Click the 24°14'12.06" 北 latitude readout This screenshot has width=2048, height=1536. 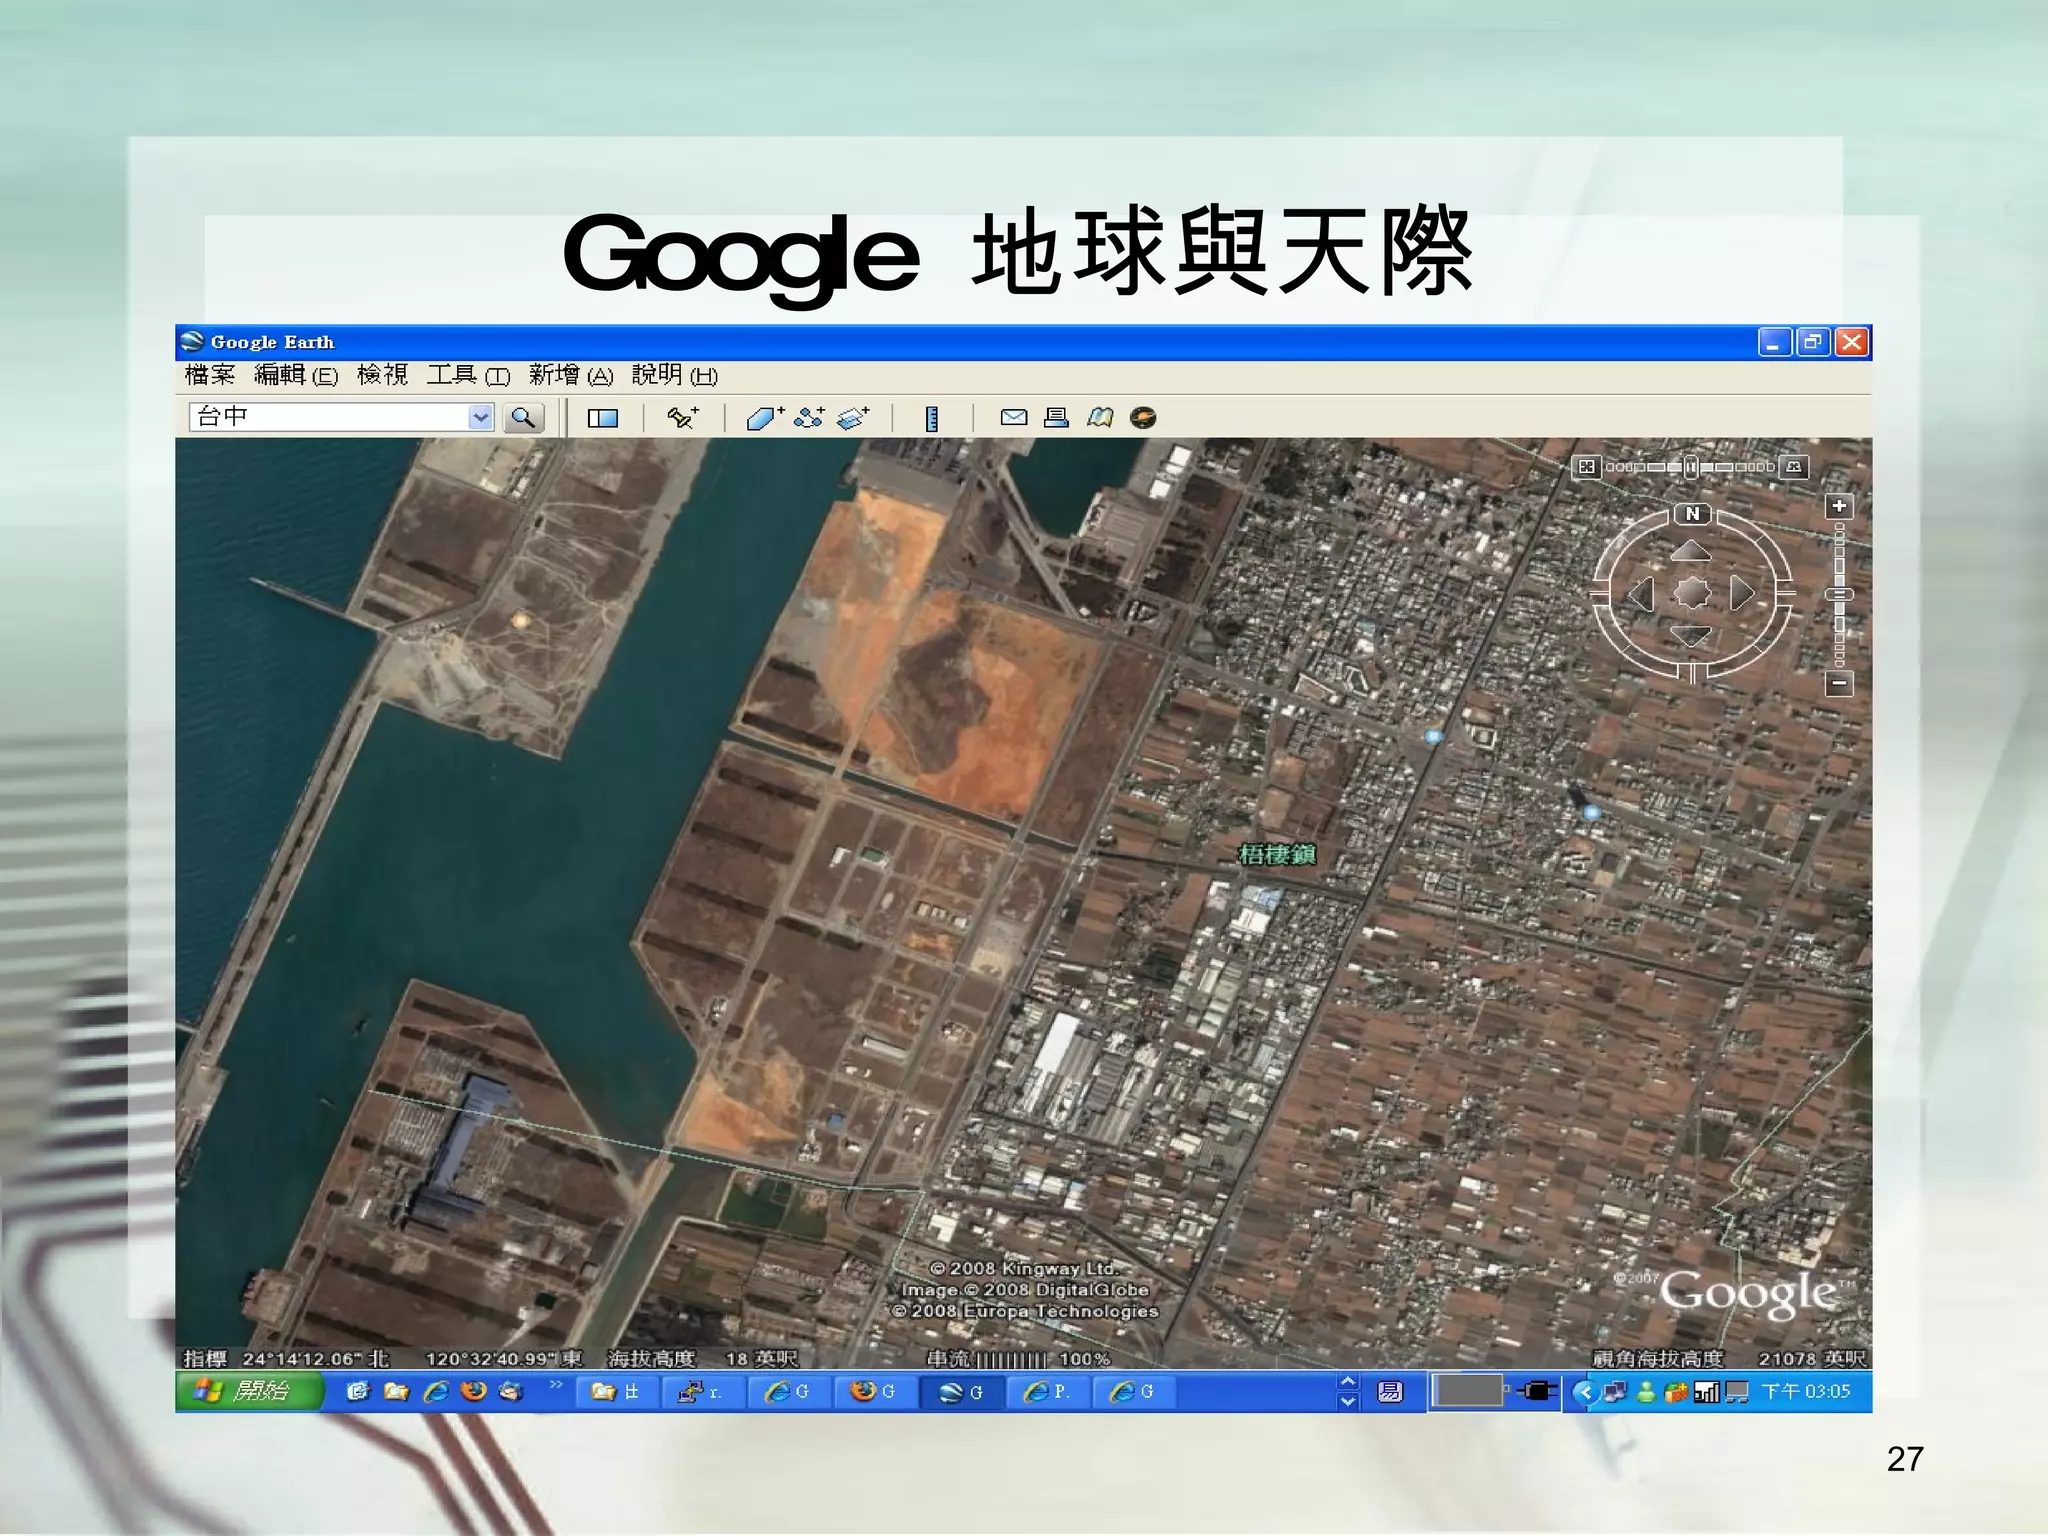pos(315,1358)
